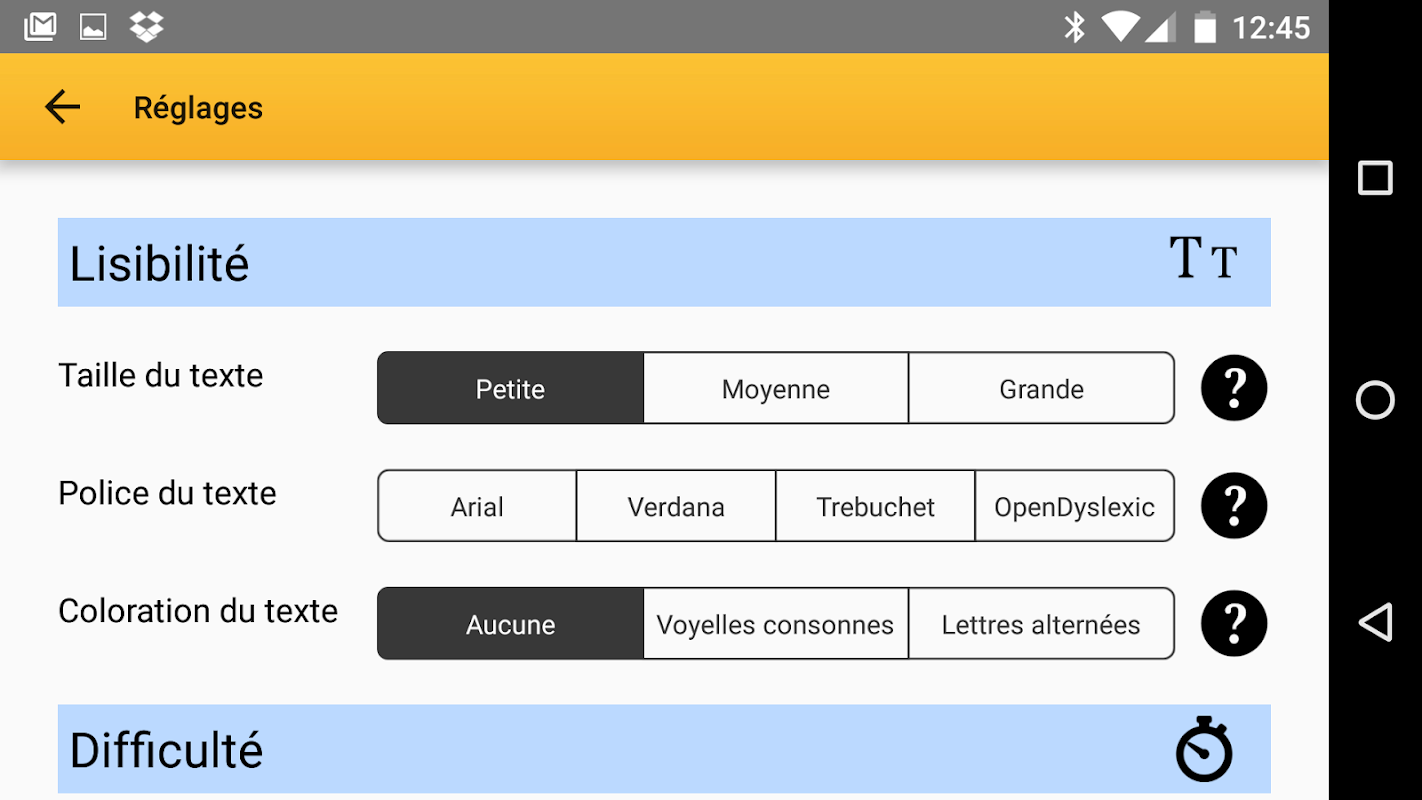Tap the text size icon in Lisibilité header
Viewport: 1422px width, 800px height.
pos(1203,259)
